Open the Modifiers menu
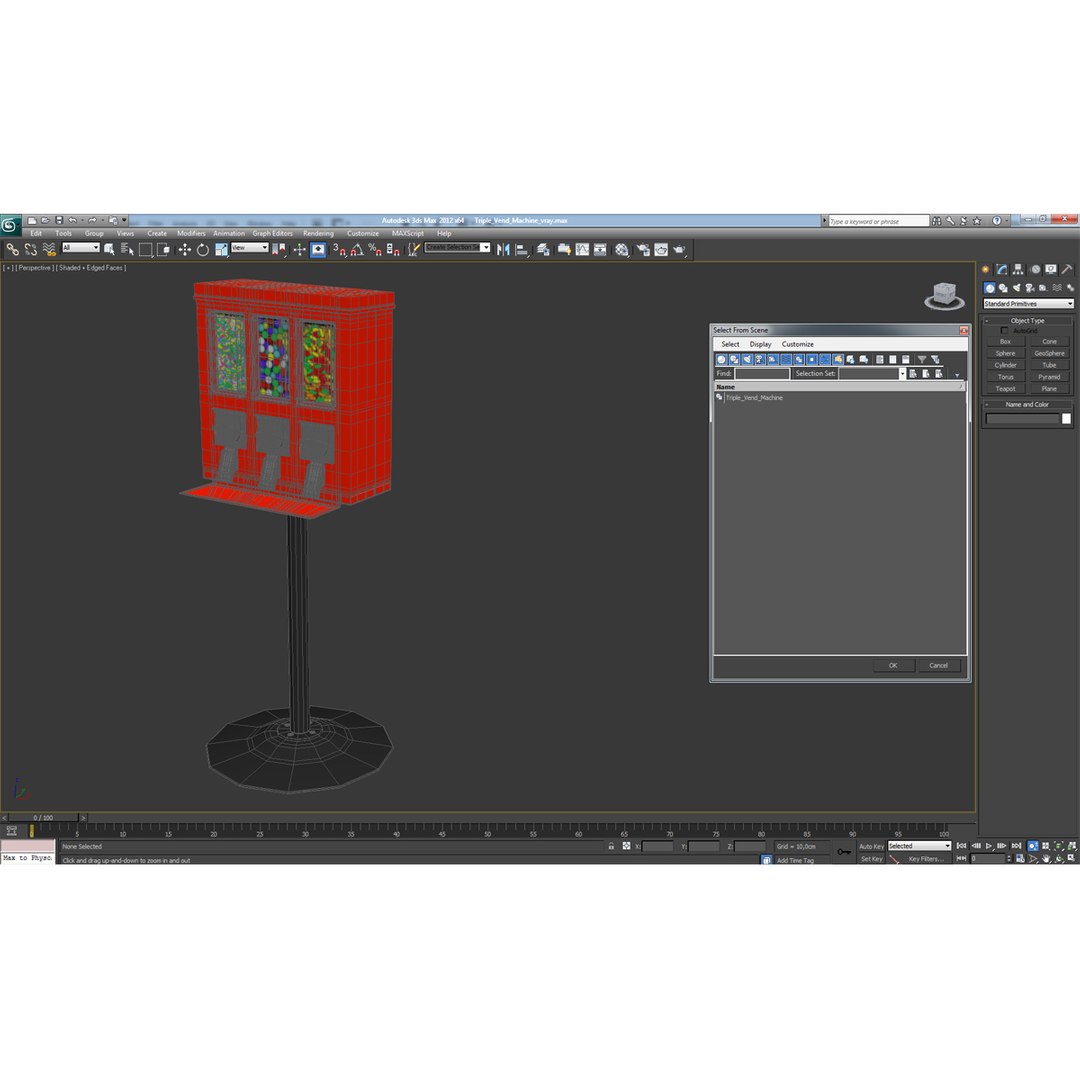This screenshot has height=1080, width=1080. pyautogui.click(x=191, y=233)
